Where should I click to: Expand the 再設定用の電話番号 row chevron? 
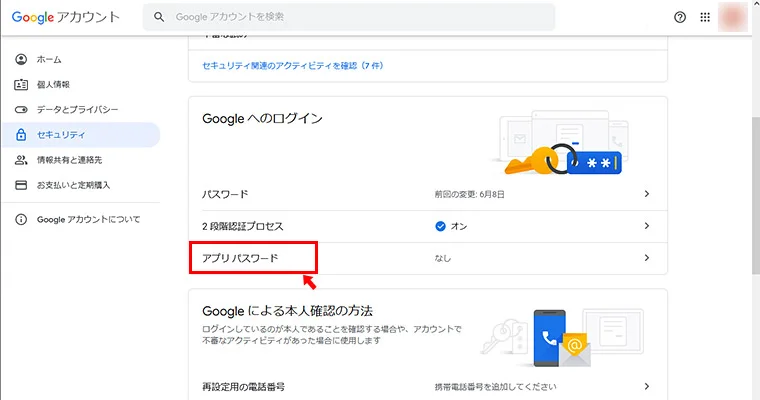pos(647,386)
